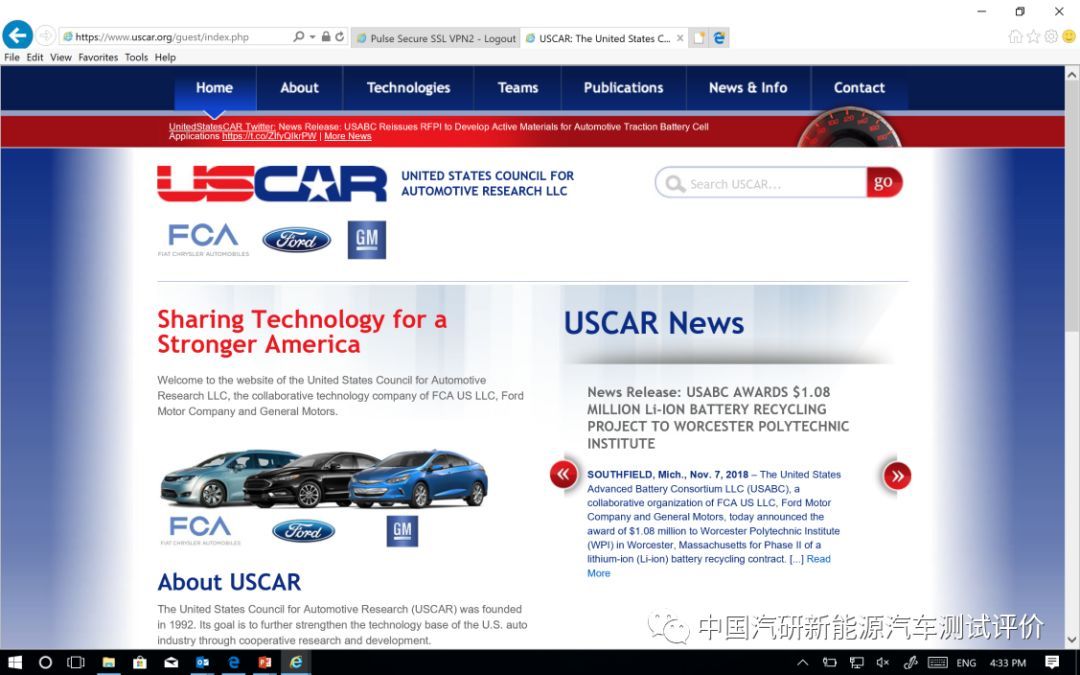The image size is (1080, 675).
Task: Open the Teams navigation item
Action: click(x=518, y=87)
